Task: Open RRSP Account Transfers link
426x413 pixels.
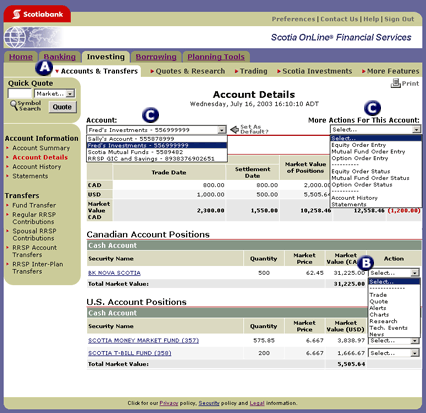Action: (x=34, y=251)
